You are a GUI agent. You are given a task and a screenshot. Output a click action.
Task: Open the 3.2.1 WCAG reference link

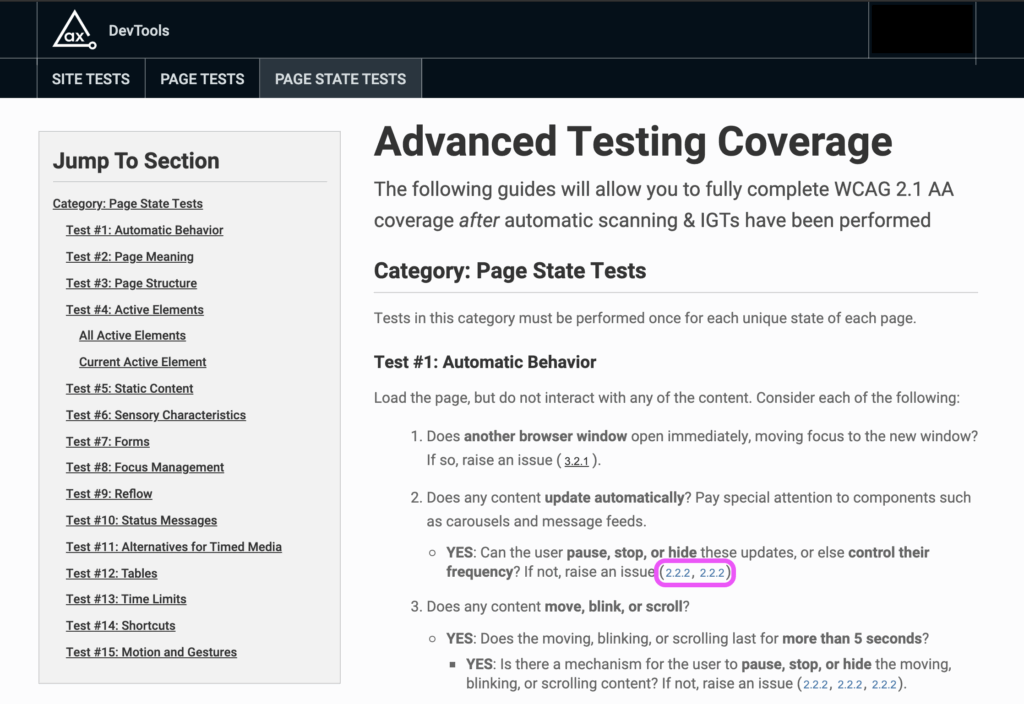click(577, 461)
